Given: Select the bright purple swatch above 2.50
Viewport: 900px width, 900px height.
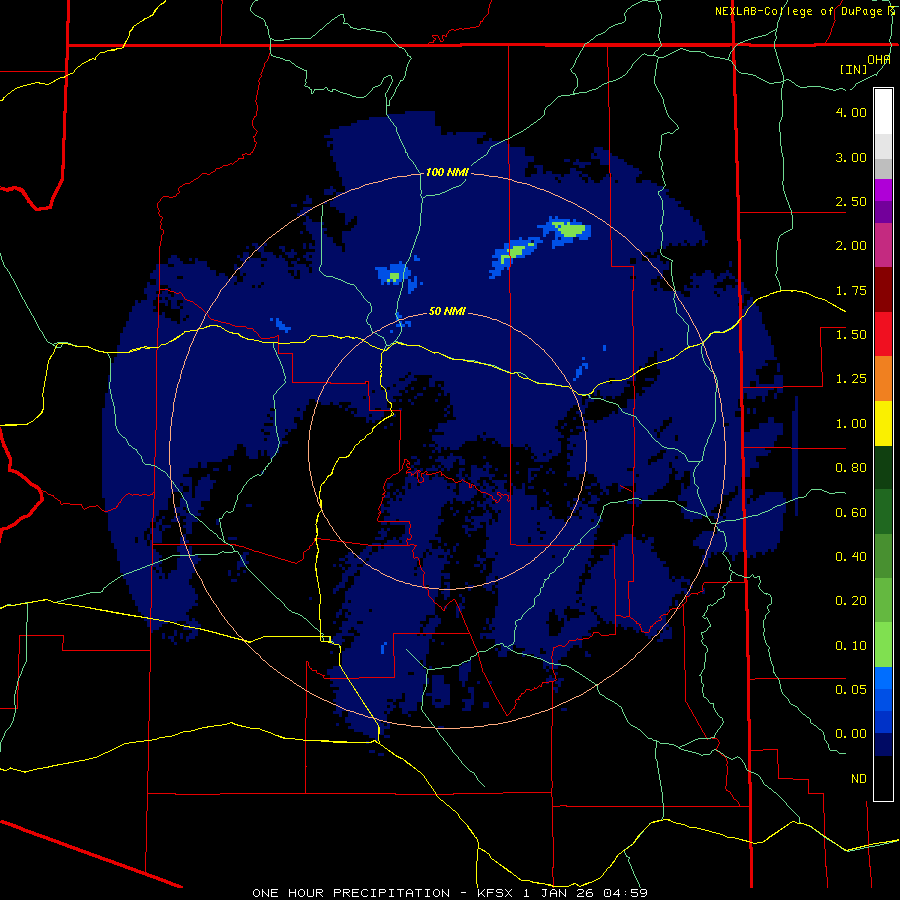Looking at the screenshot, I should [x=883, y=190].
